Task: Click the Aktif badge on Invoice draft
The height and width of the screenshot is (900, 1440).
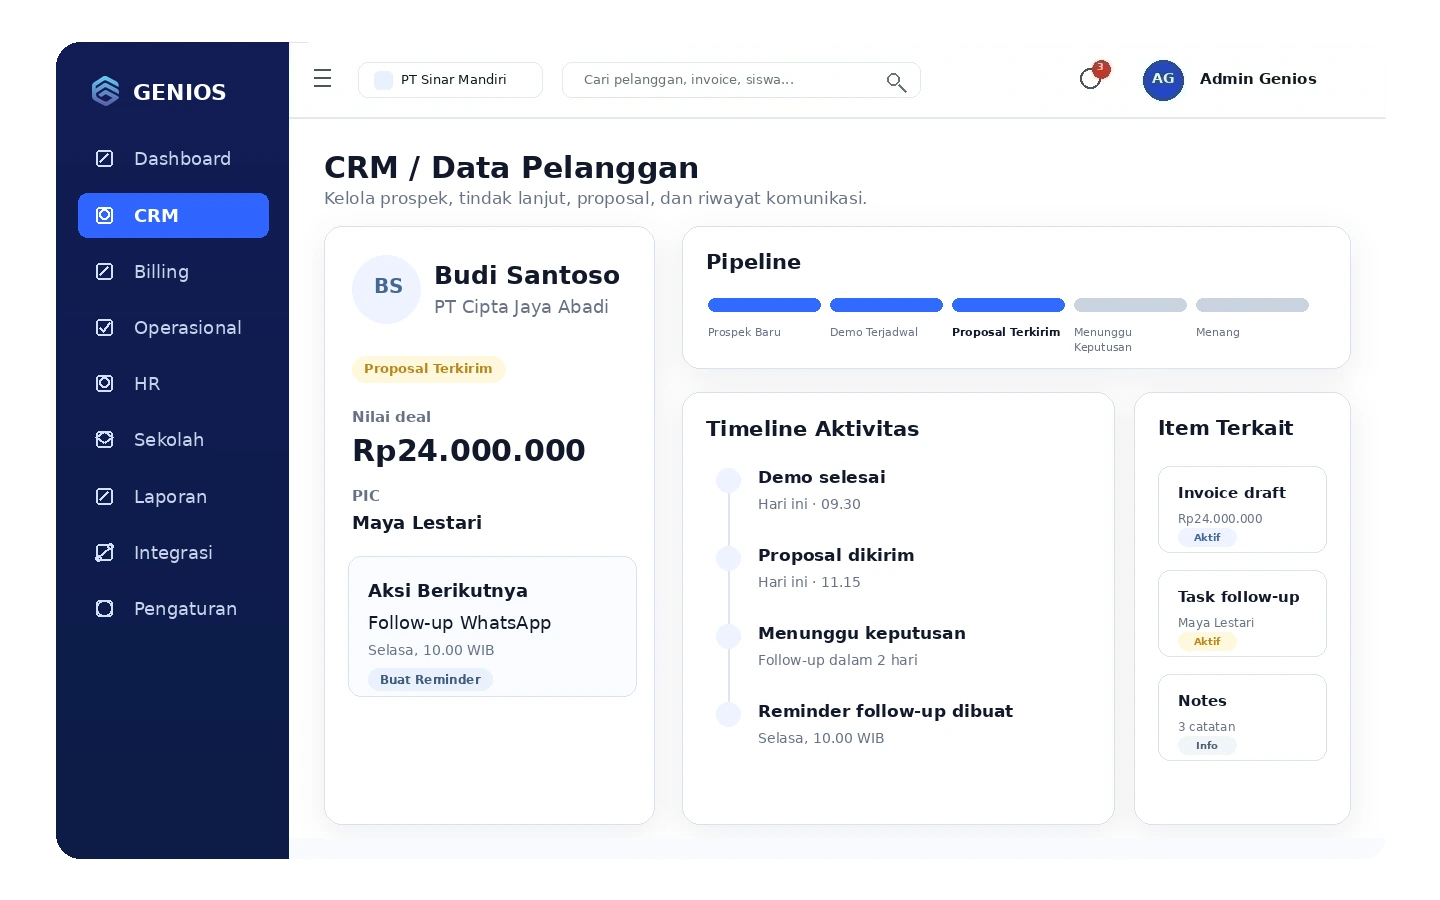Action: pos(1207,537)
